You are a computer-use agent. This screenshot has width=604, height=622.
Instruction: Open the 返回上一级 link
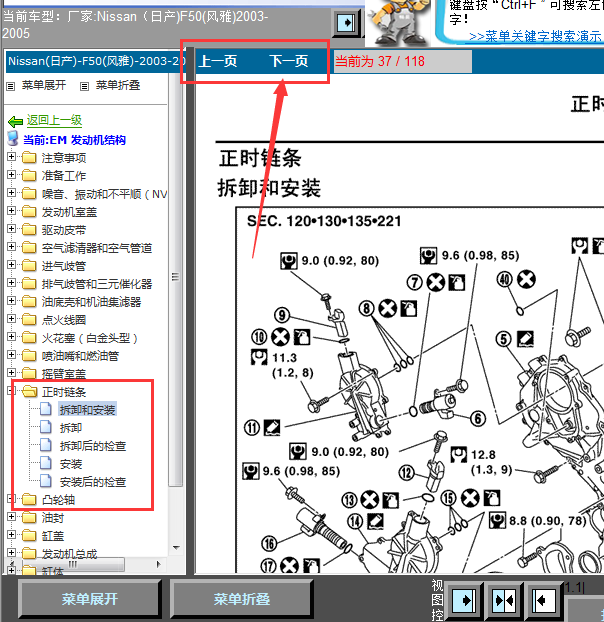[x=54, y=121]
